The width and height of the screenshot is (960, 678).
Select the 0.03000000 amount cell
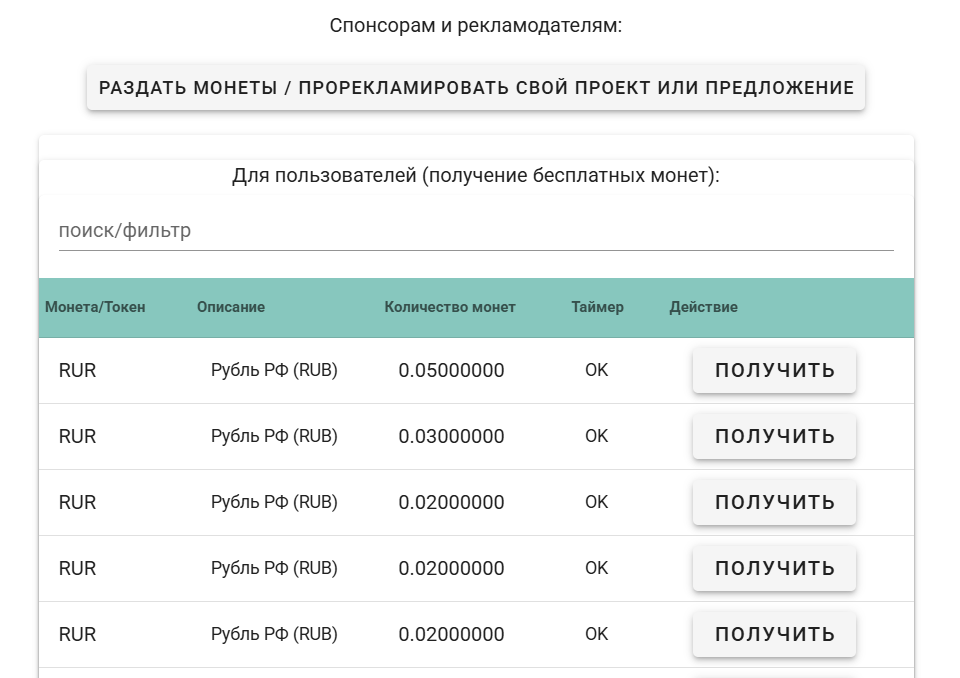click(x=451, y=437)
